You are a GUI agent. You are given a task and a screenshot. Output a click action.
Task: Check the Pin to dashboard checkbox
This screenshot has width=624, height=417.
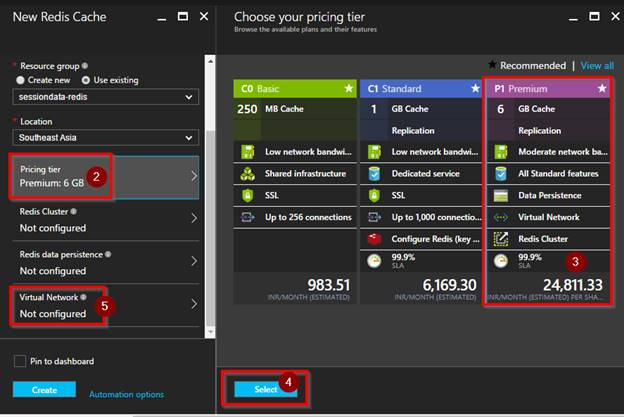click(x=20, y=361)
